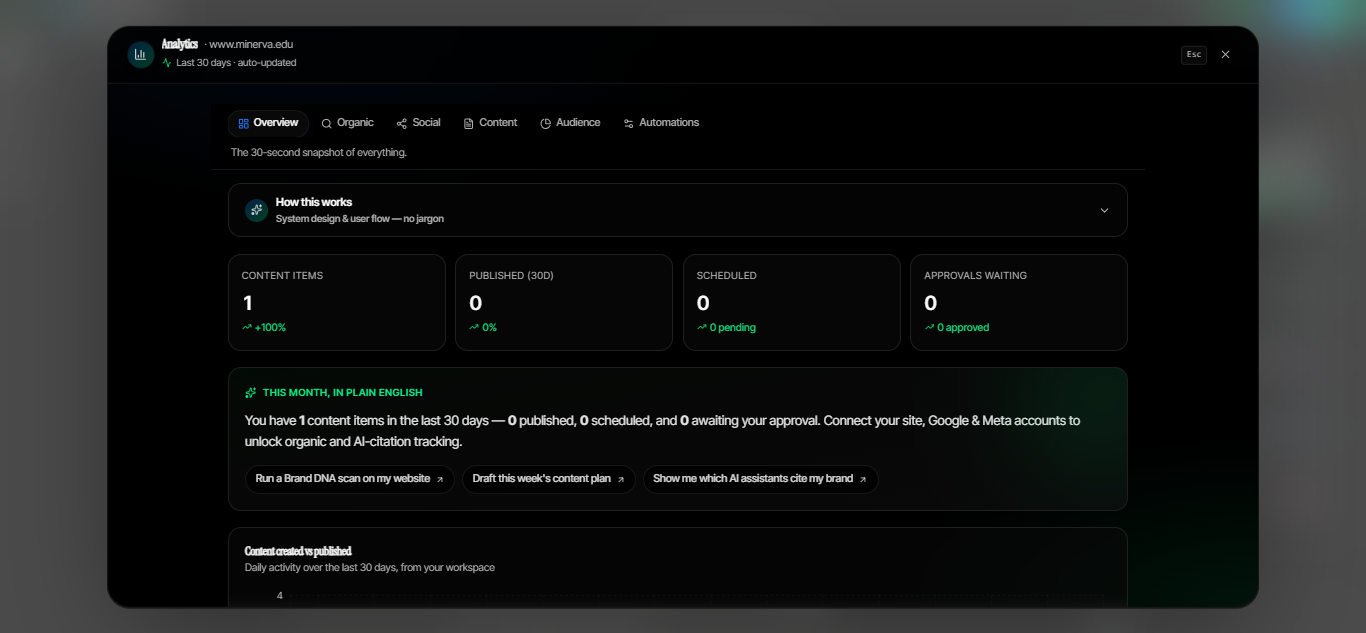This screenshot has height=633, width=1366.
Task: Click the Last 30 days auto-updated text
Action: pos(236,63)
